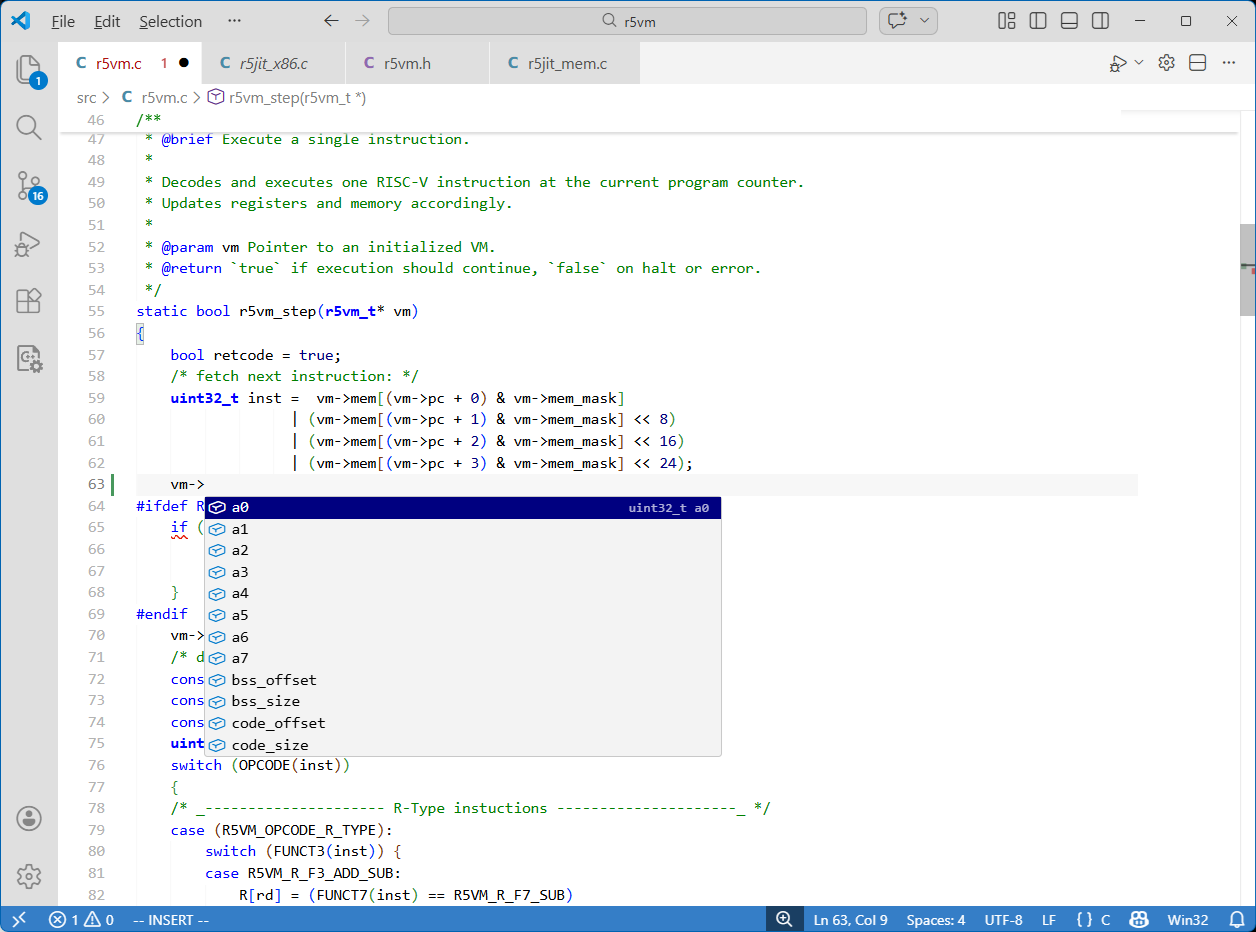Click Ln 63, Col 9 to go to line
Viewport: 1256px width, 932px height.
[x=851, y=919]
